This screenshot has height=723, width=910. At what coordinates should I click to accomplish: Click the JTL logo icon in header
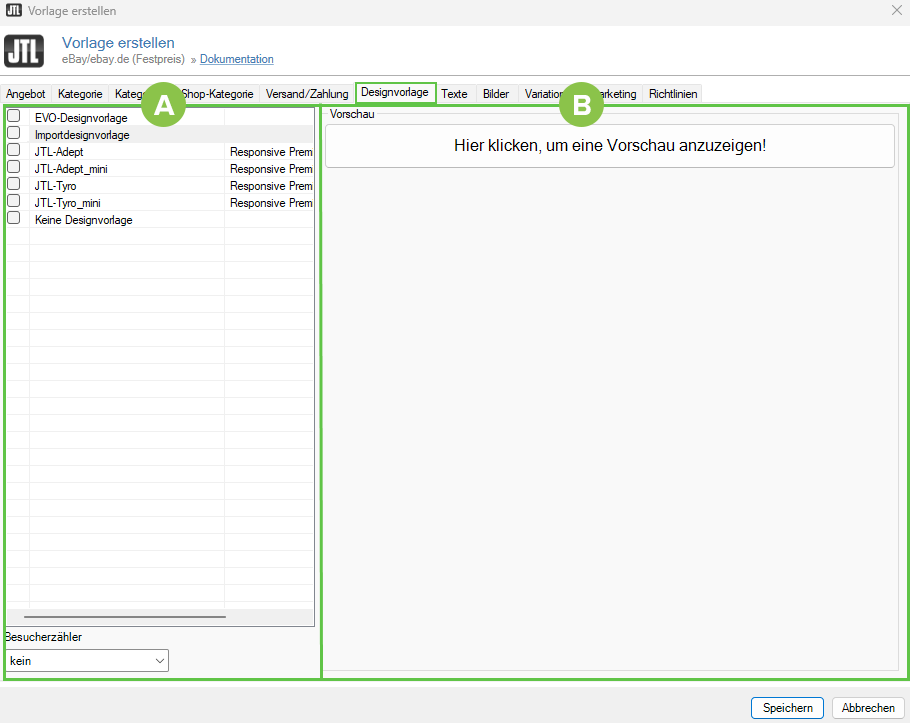tap(24, 51)
